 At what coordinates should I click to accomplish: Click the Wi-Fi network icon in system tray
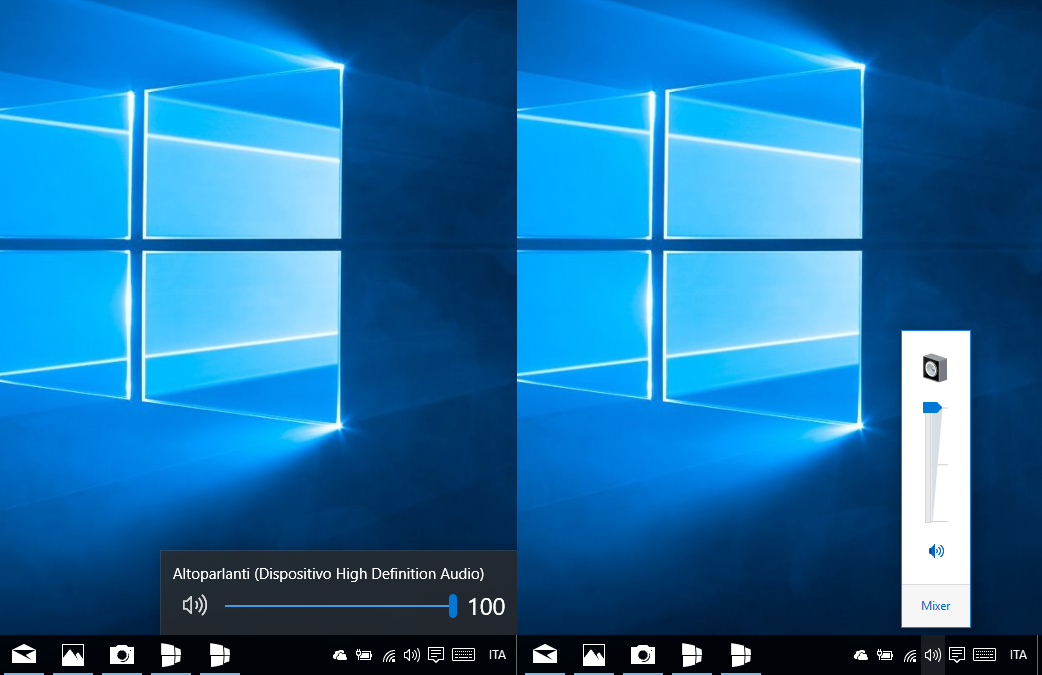point(387,655)
